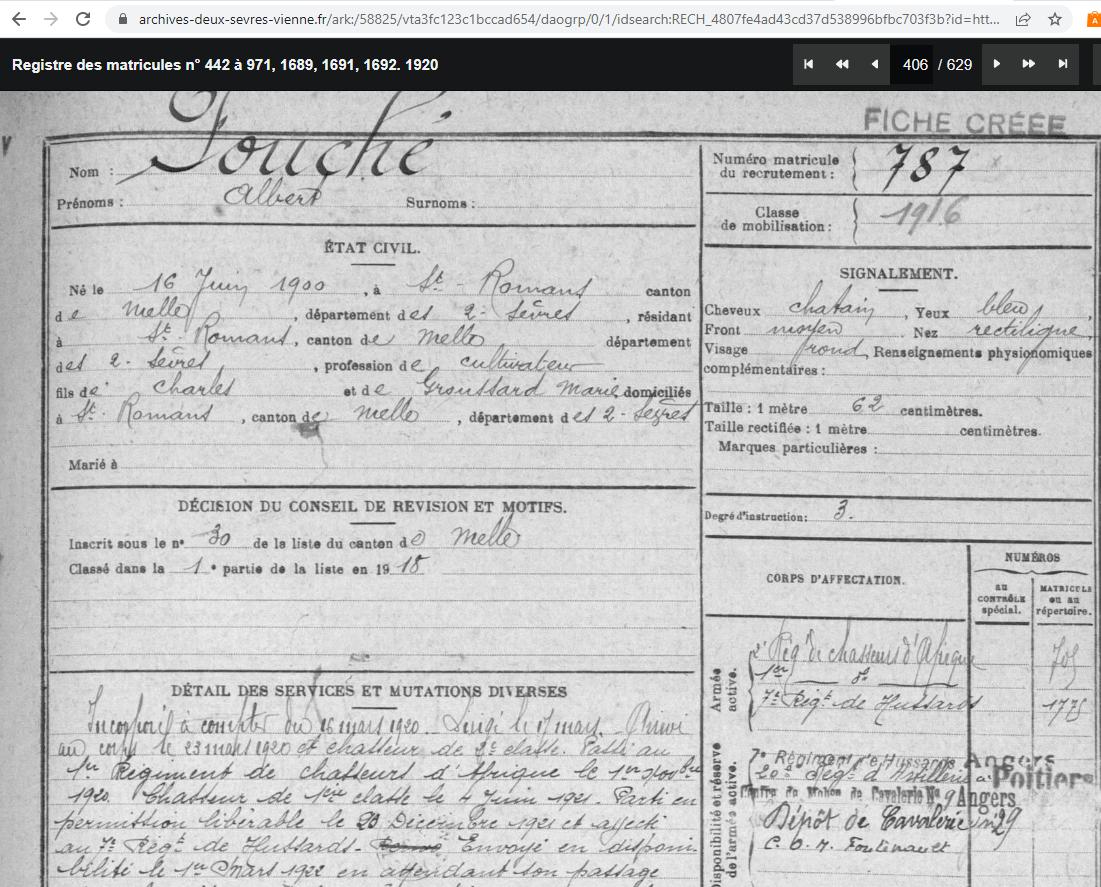Click the "Front" label
The image size is (1101, 887).
point(723,329)
